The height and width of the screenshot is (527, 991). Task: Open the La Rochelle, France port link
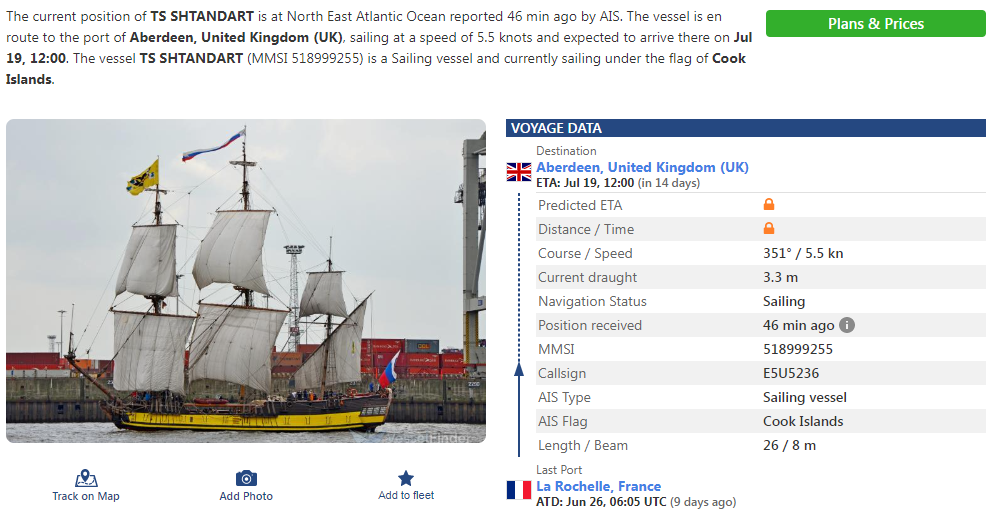tap(598, 486)
